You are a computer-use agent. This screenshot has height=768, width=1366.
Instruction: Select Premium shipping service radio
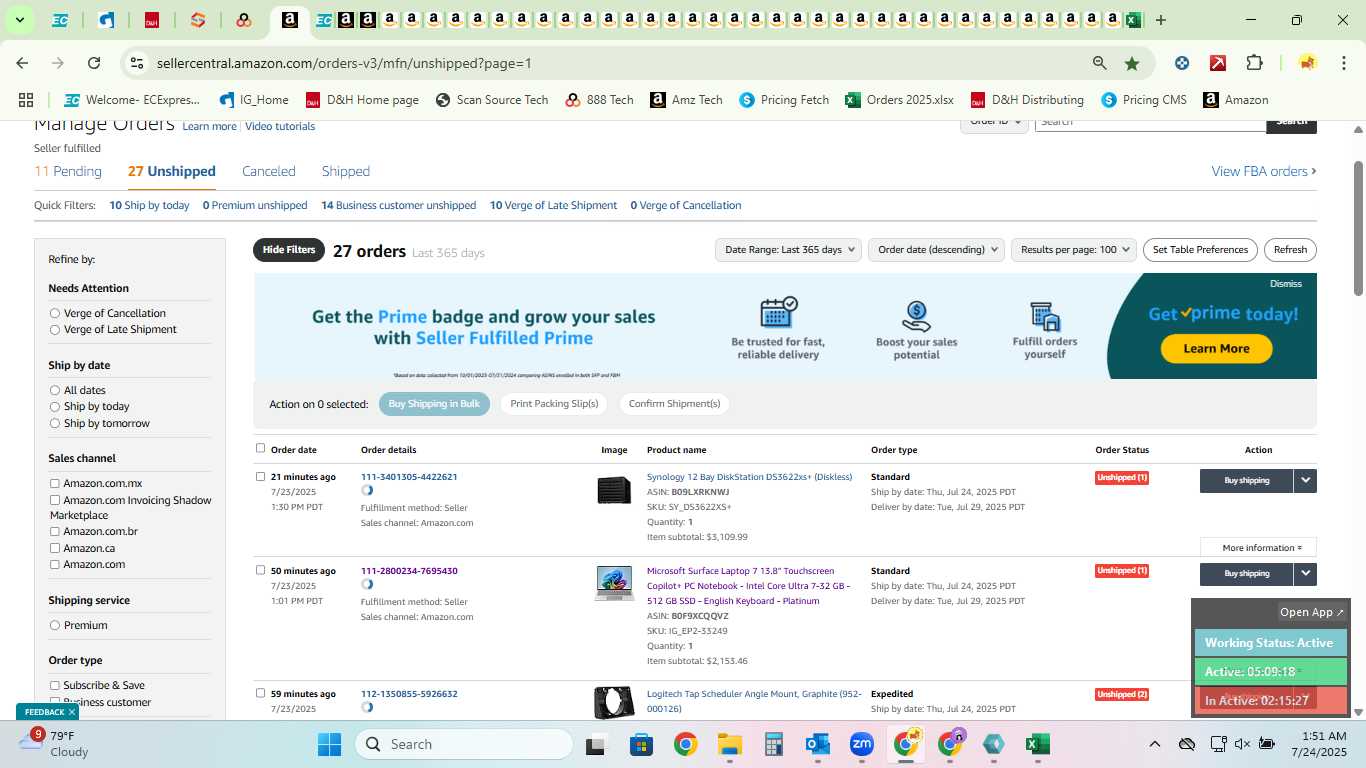tap(55, 625)
